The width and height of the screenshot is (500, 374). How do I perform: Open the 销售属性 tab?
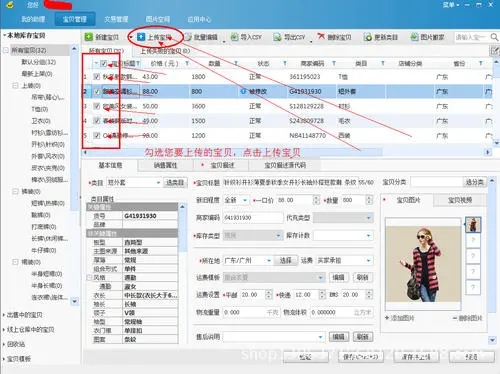coord(166,165)
